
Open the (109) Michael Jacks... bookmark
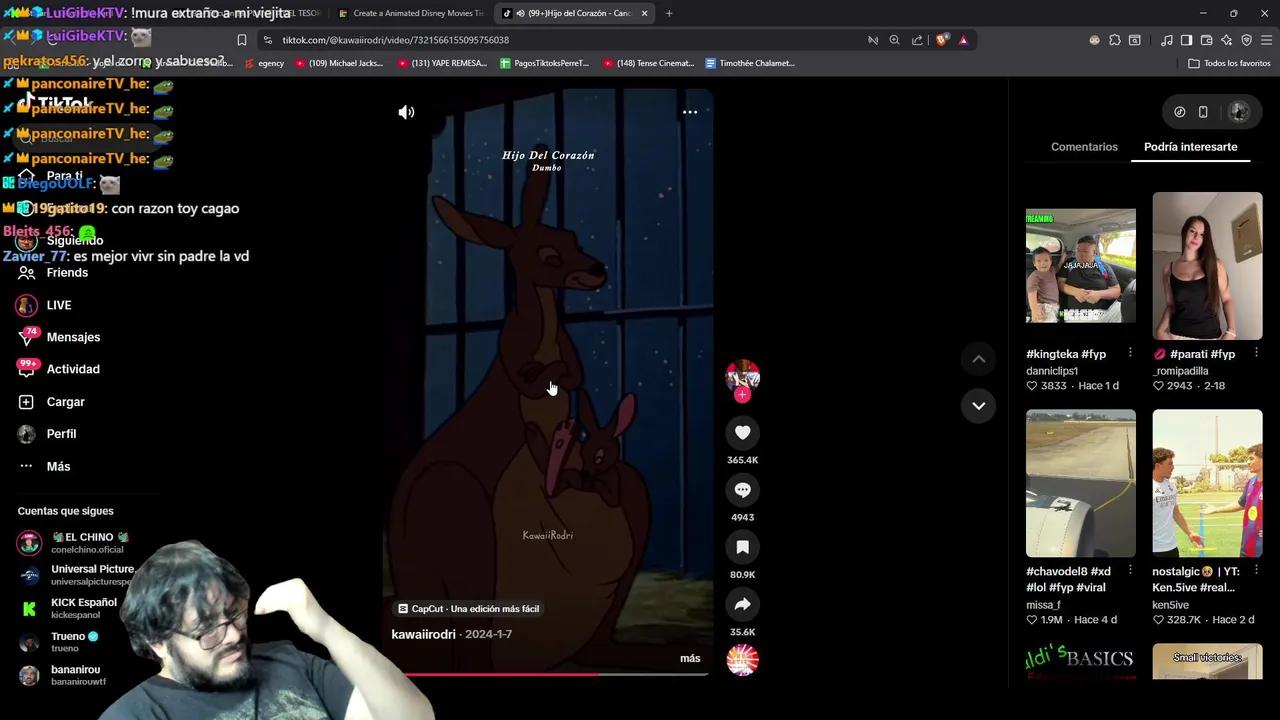(338, 63)
